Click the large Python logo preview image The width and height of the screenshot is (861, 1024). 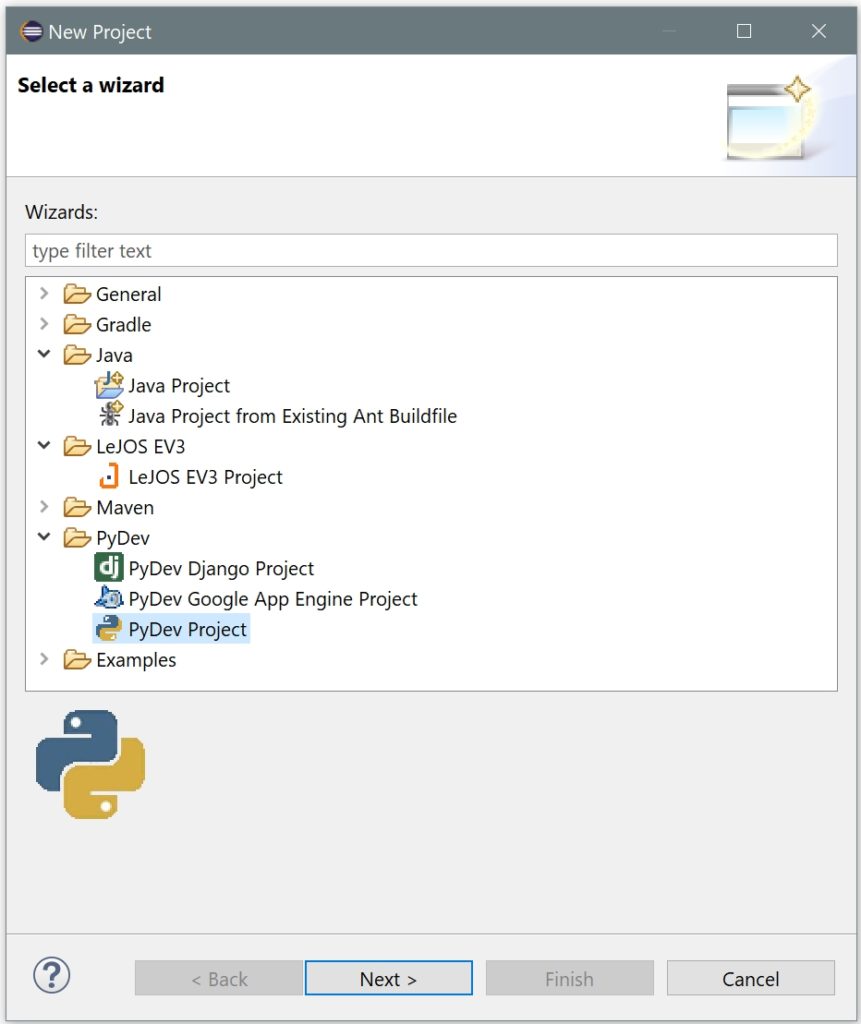click(x=90, y=765)
